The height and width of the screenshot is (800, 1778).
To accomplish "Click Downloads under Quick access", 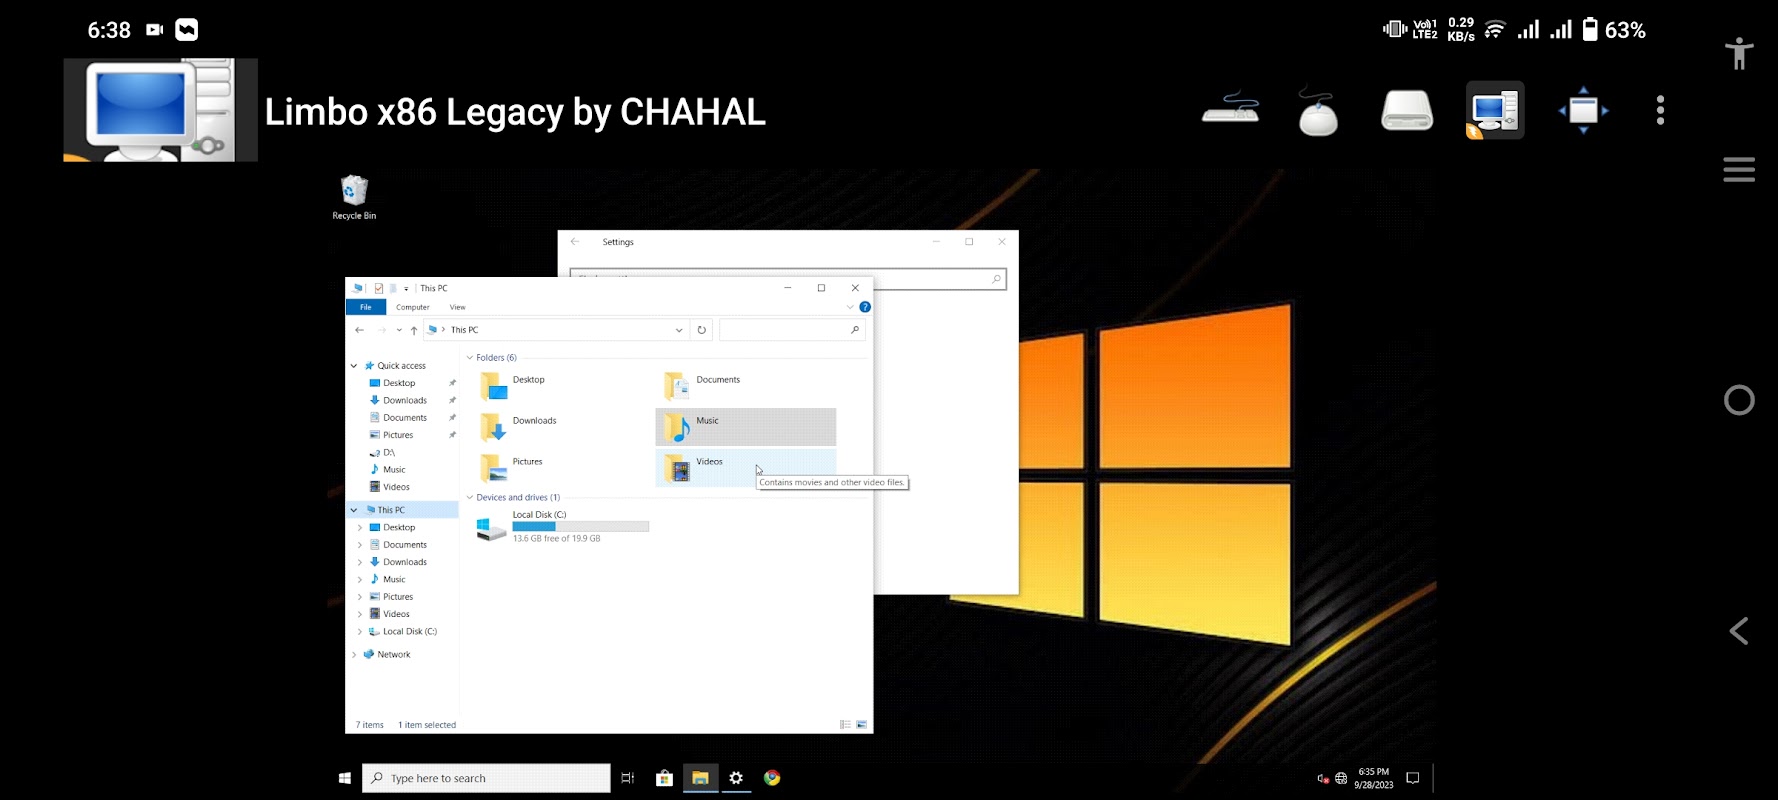I will 405,401.
